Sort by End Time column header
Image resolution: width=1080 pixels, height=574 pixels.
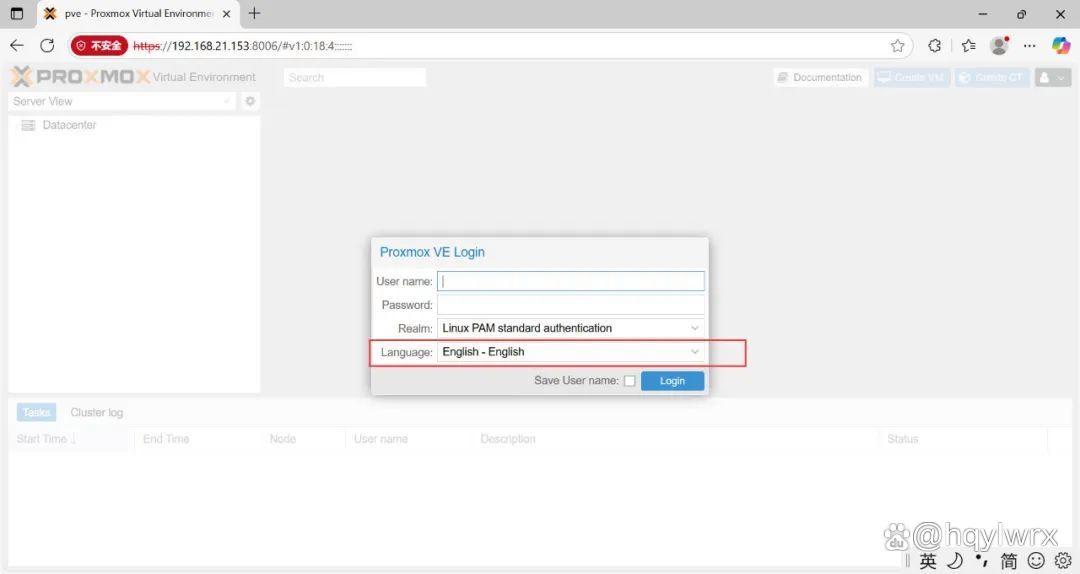pyautogui.click(x=166, y=439)
